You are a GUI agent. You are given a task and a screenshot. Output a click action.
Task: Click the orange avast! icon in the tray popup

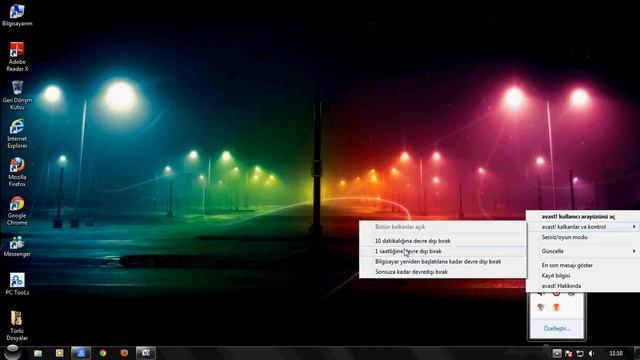click(x=556, y=307)
